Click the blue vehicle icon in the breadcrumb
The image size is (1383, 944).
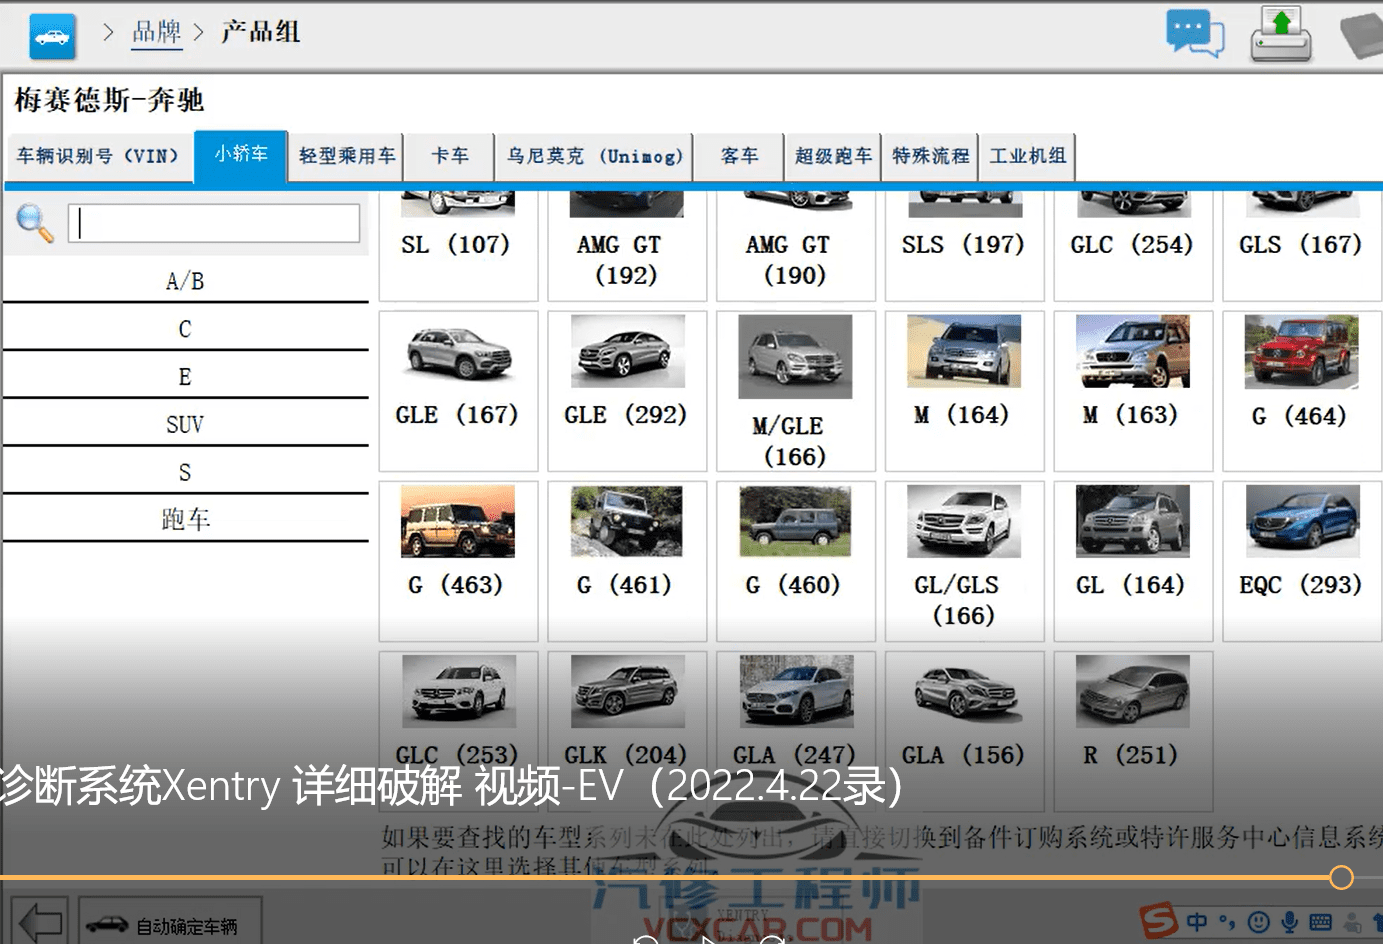[51, 35]
